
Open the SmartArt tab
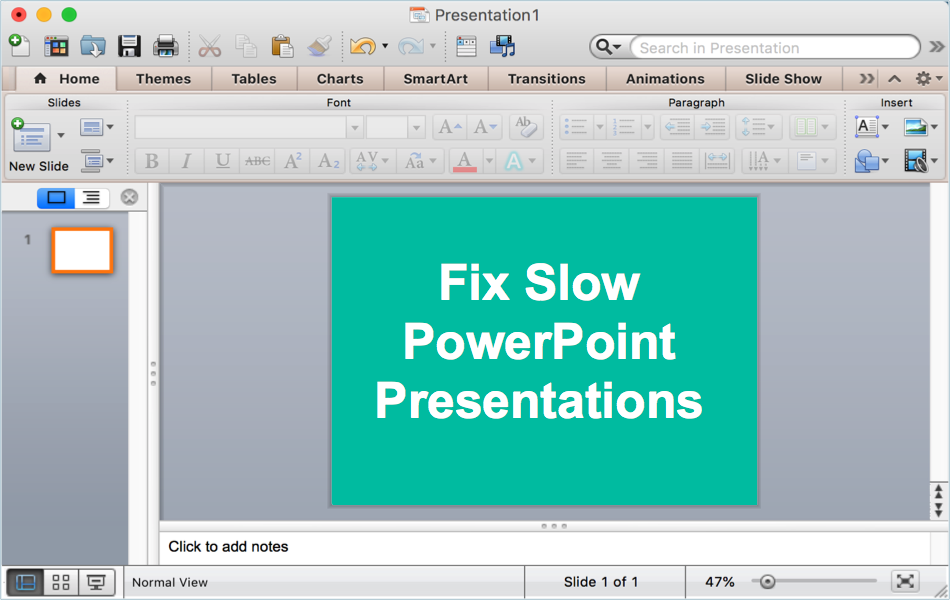(436, 79)
